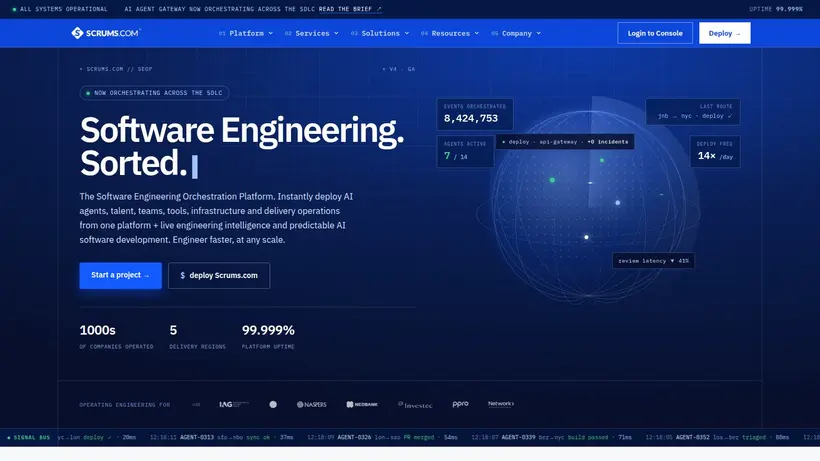Click Start a project button
Viewport: 820px width, 461px height.
click(x=120, y=275)
